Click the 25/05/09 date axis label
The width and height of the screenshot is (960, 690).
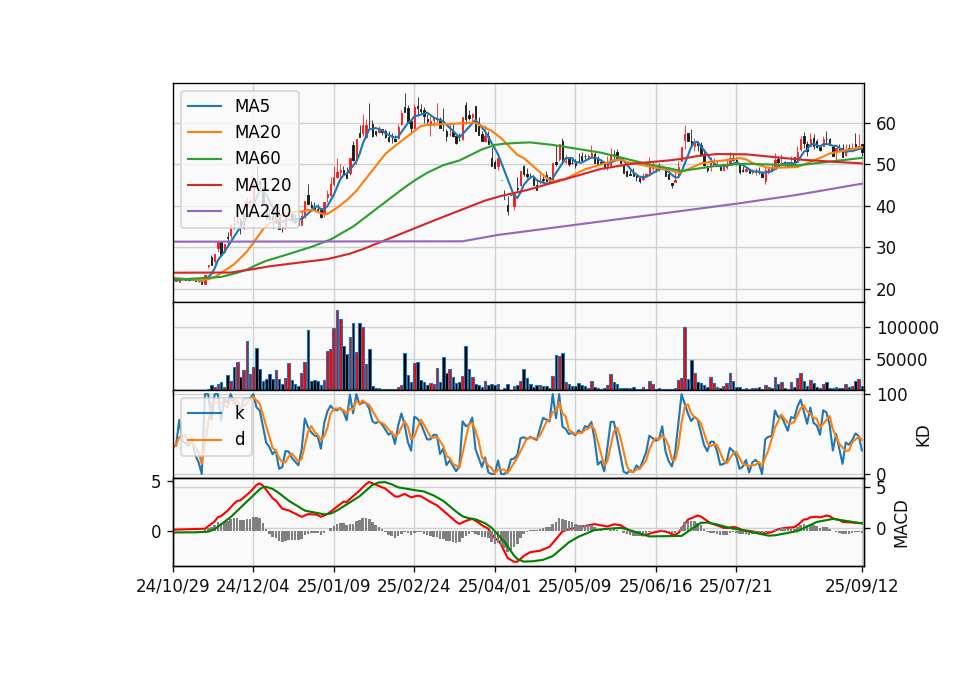[575, 587]
